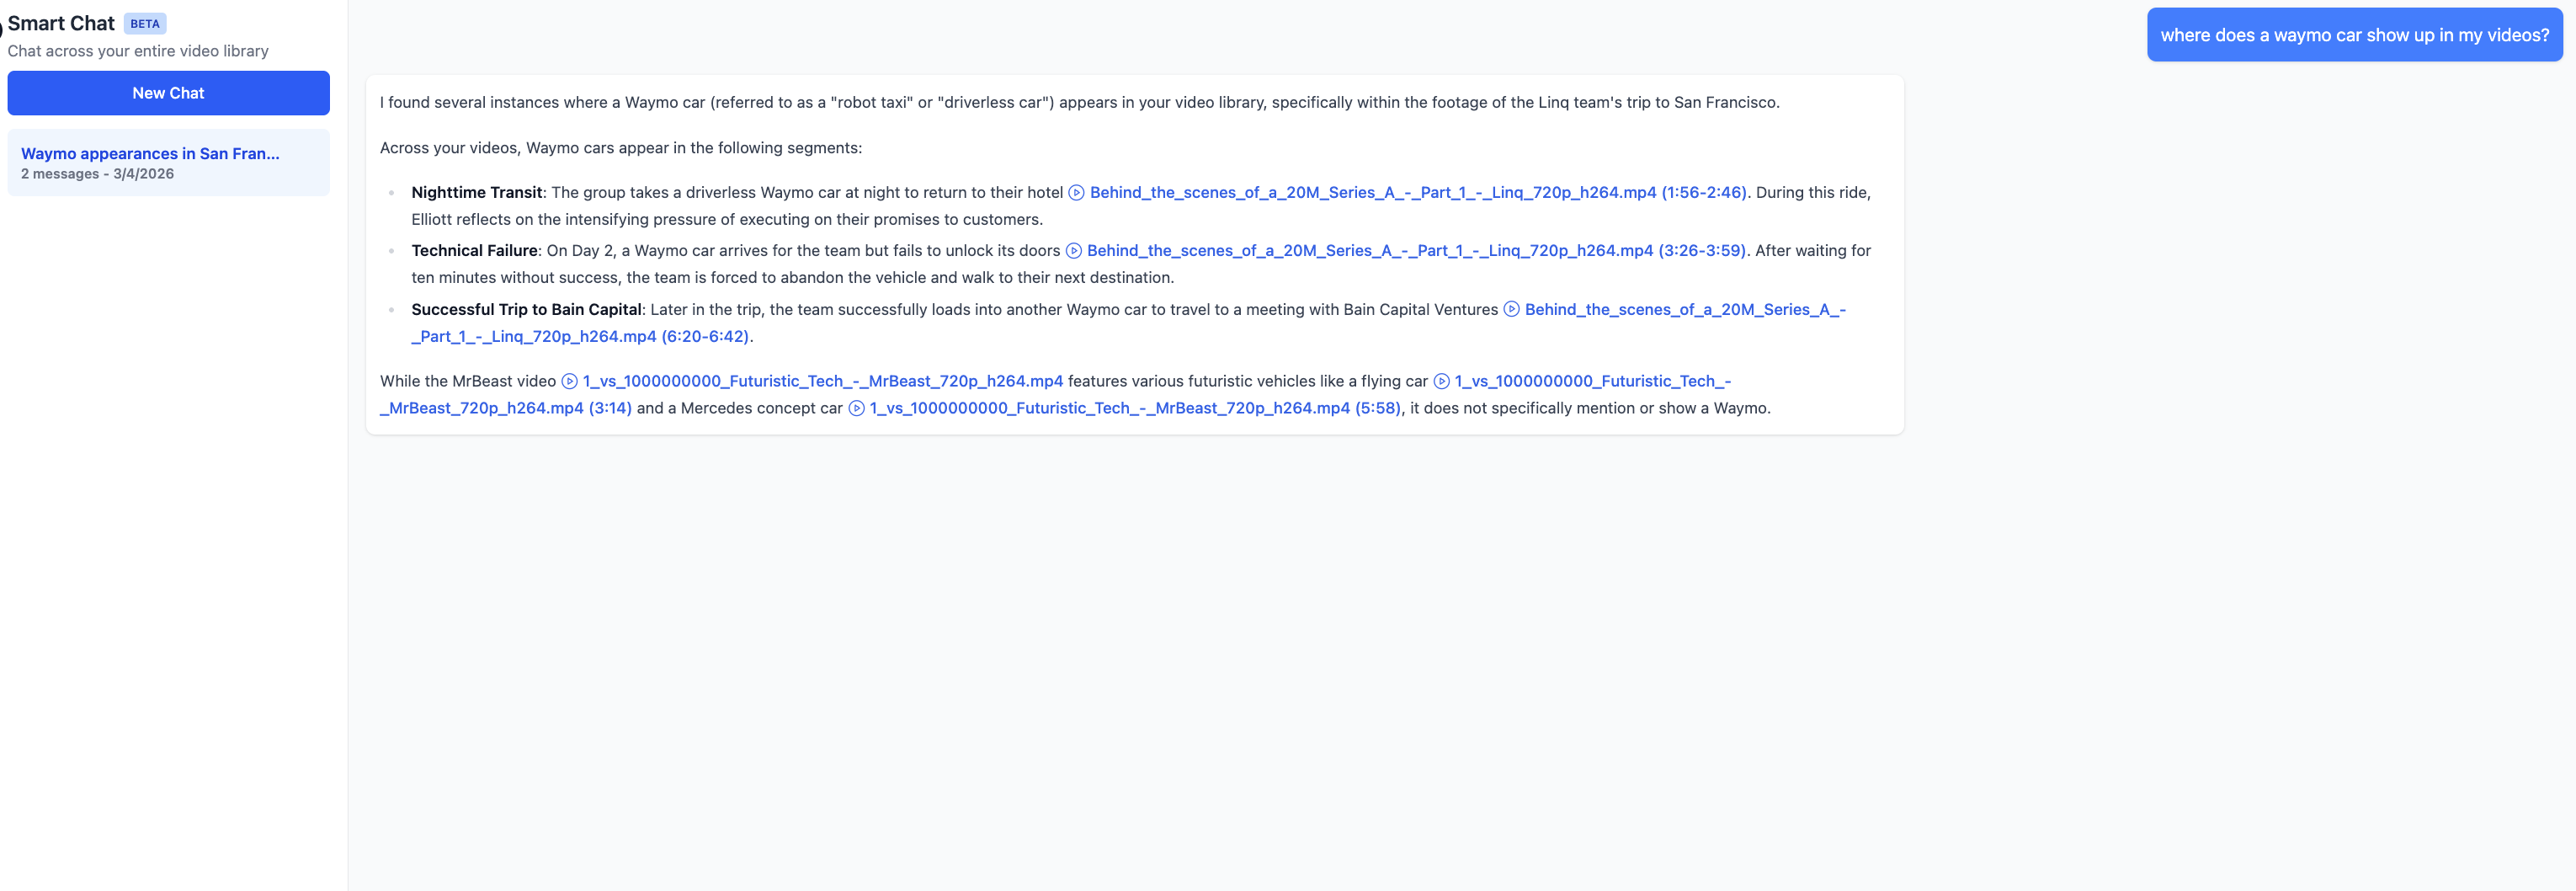Image resolution: width=2576 pixels, height=891 pixels.
Task: Click the 'Nighttime Transit' bold heading
Action: point(476,192)
